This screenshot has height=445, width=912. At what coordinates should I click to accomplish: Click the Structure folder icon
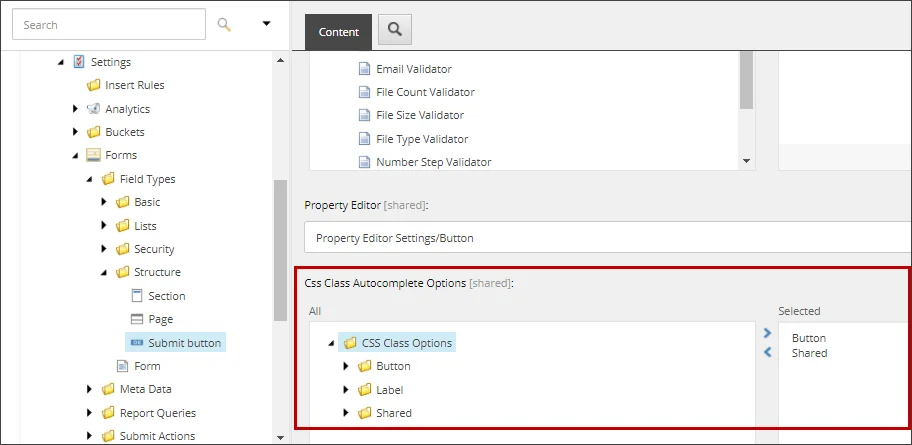[x=122, y=272]
